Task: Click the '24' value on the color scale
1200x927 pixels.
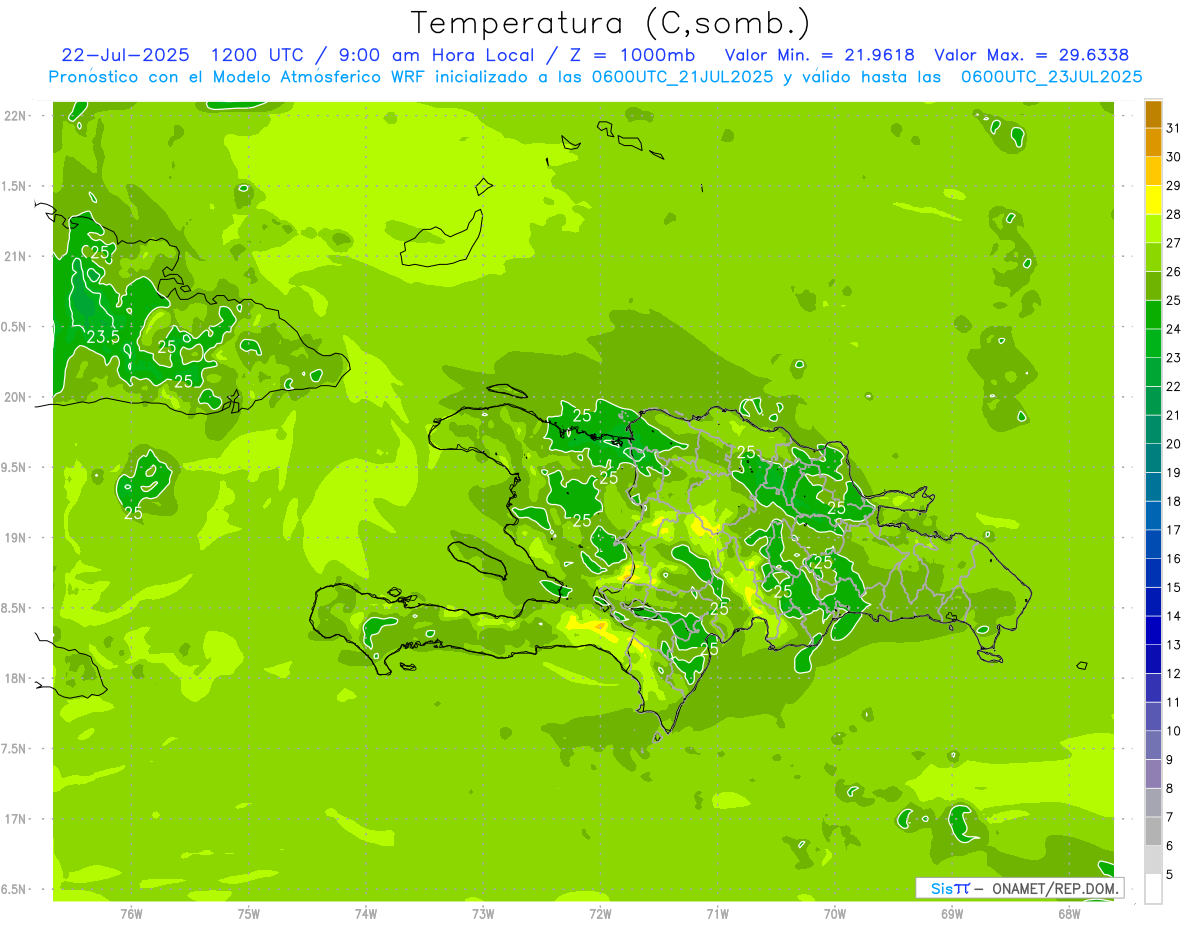Action: coord(1174,329)
